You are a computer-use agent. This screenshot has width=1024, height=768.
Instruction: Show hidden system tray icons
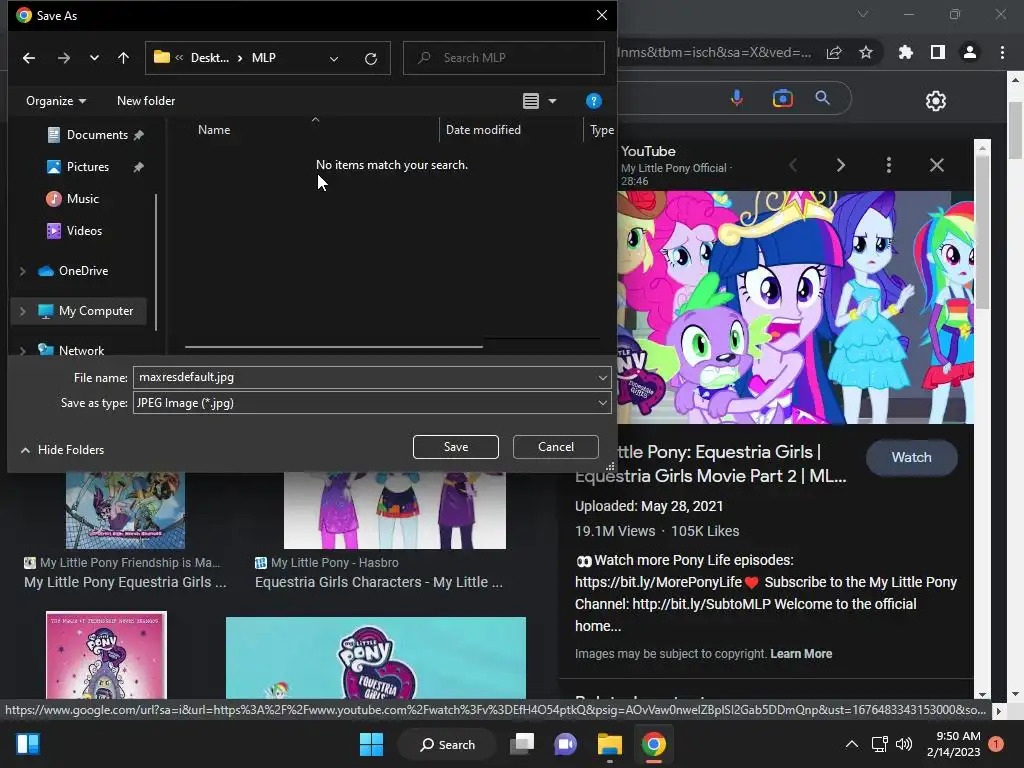(x=852, y=744)
